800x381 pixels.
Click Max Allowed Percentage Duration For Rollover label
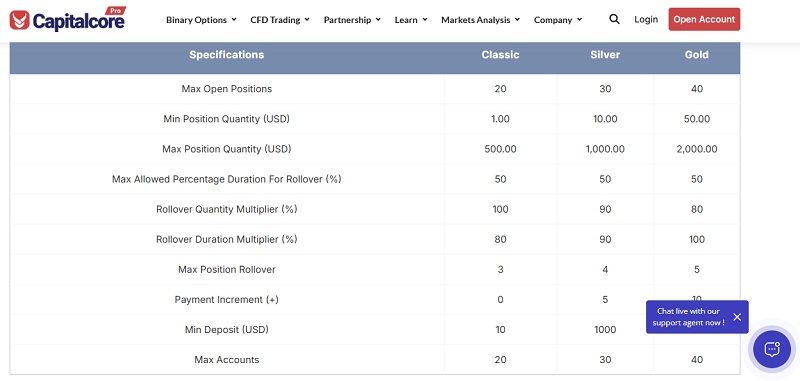[227, 179]
